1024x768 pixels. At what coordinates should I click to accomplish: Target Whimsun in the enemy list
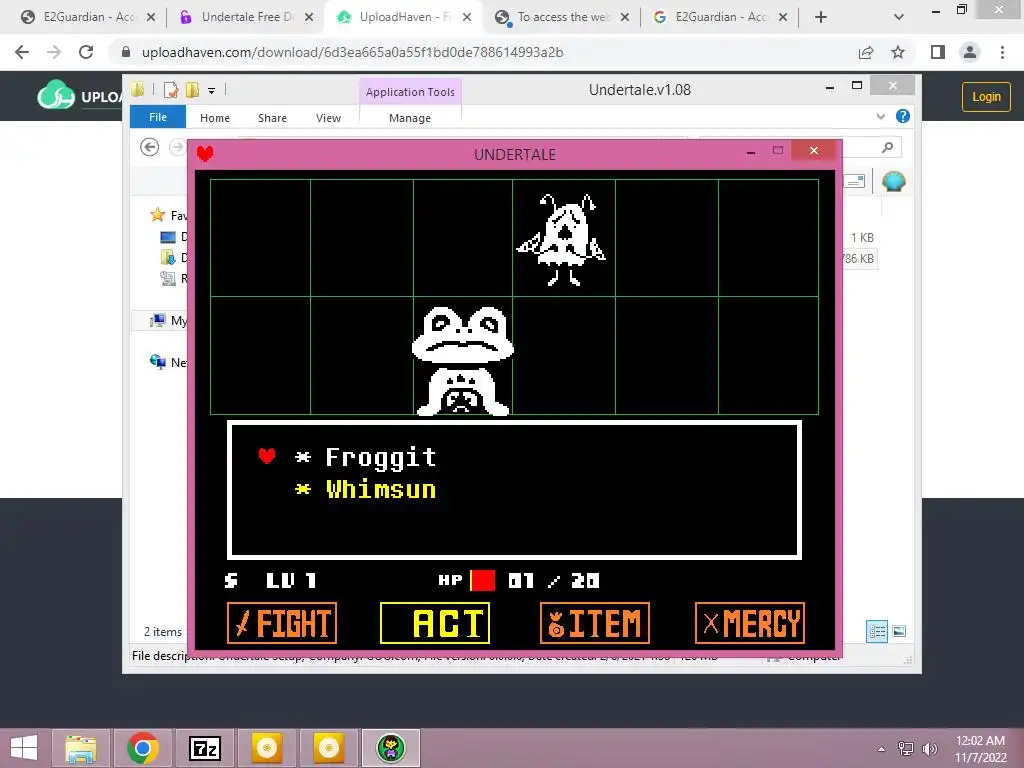(381, 490)
